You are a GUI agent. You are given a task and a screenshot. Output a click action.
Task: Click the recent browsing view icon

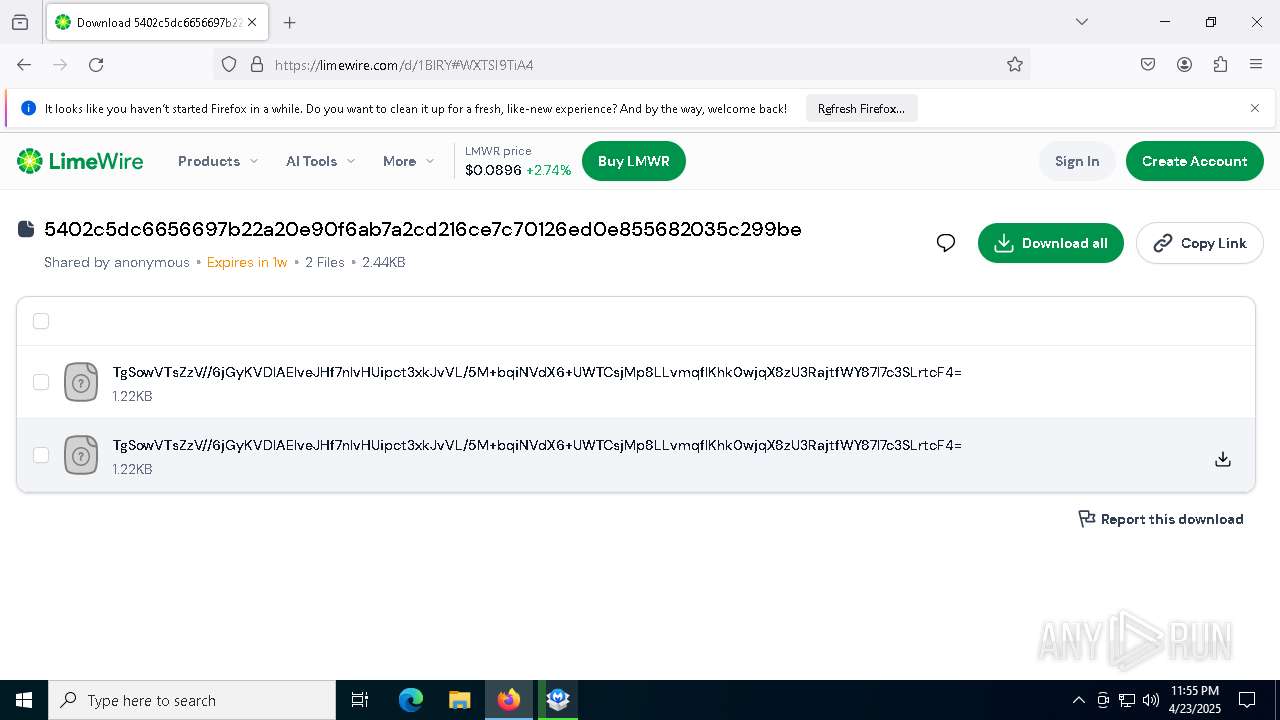(x=20, y=22)
